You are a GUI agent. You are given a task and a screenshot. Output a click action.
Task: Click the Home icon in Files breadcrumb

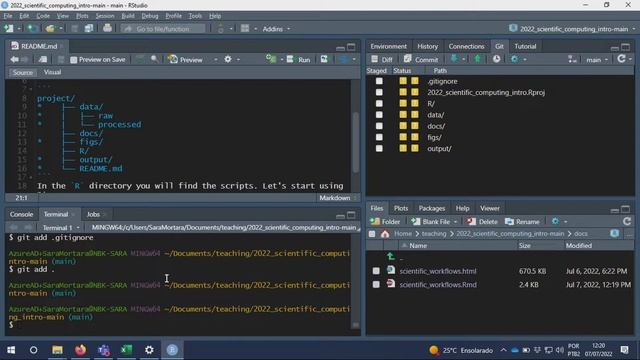pos(385,234)
